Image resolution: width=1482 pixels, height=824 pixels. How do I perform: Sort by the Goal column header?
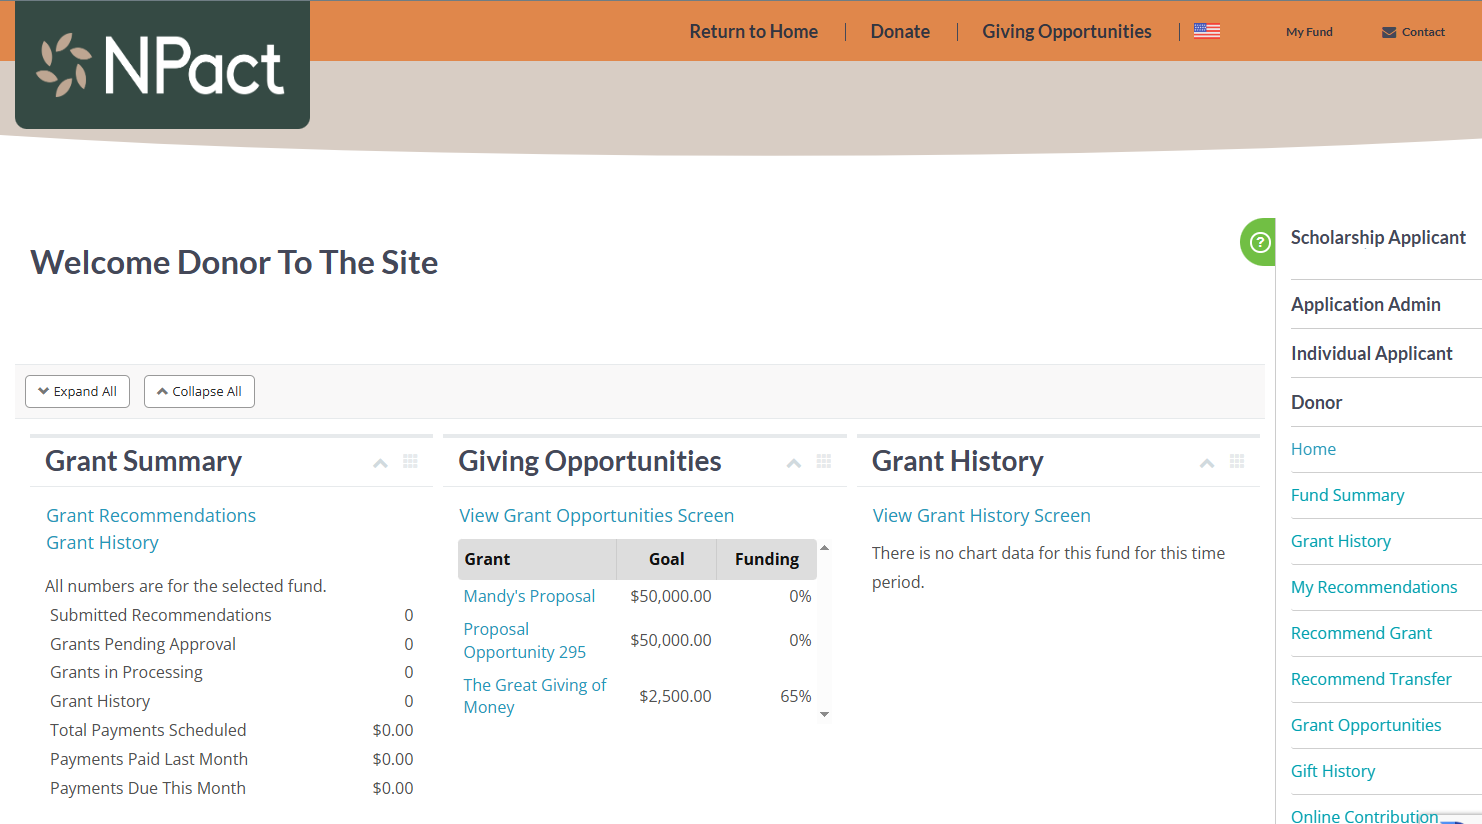click(x=666, y=559)
